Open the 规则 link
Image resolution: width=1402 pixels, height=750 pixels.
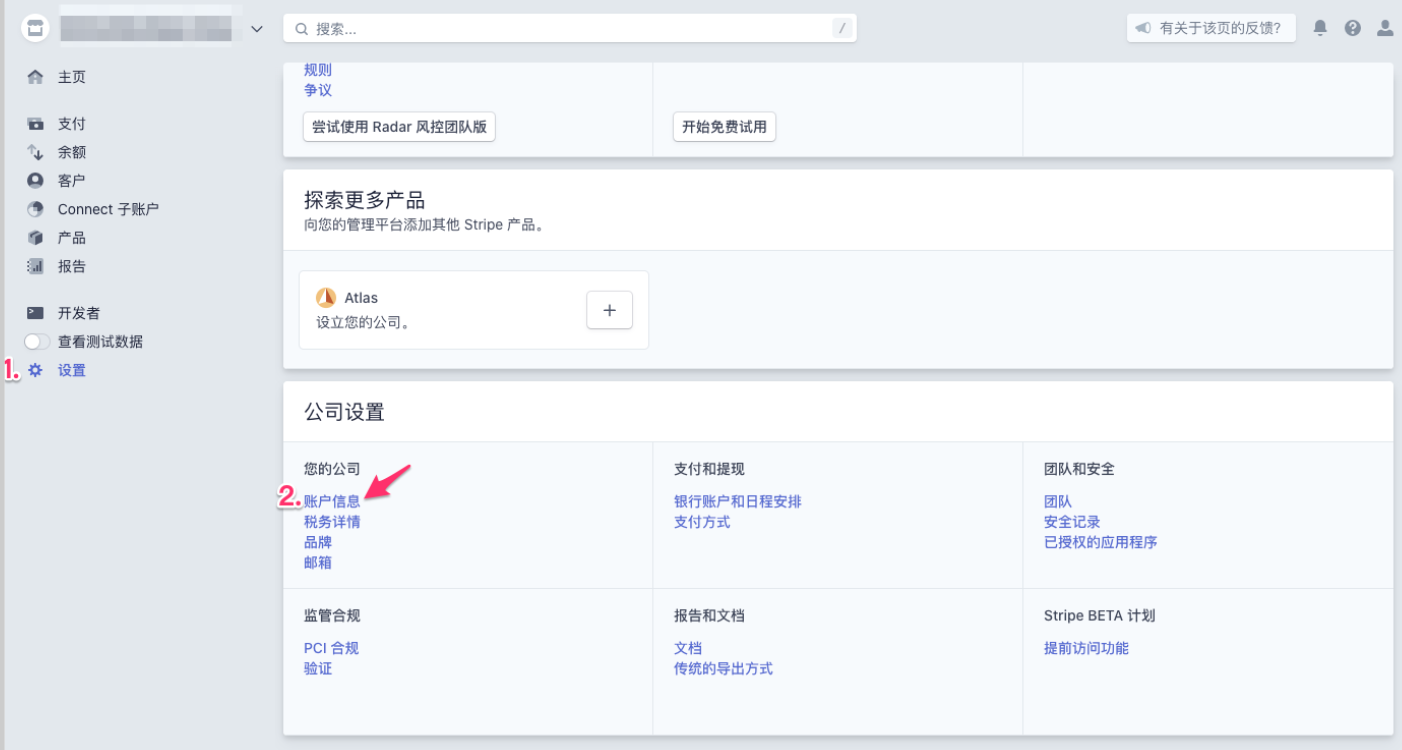(318, 70)
